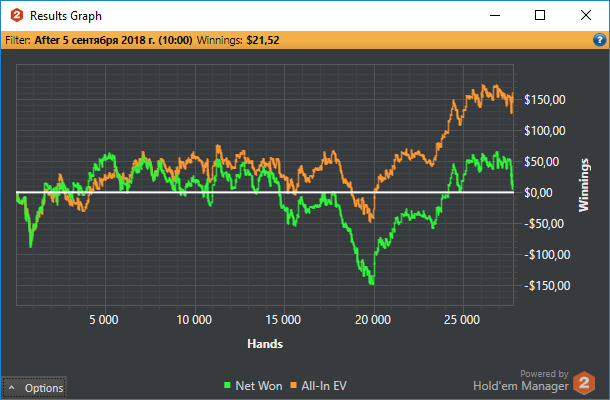610x400 pixels.
Task: Click the green Net Won legend swatch
Action: [227, 385]
